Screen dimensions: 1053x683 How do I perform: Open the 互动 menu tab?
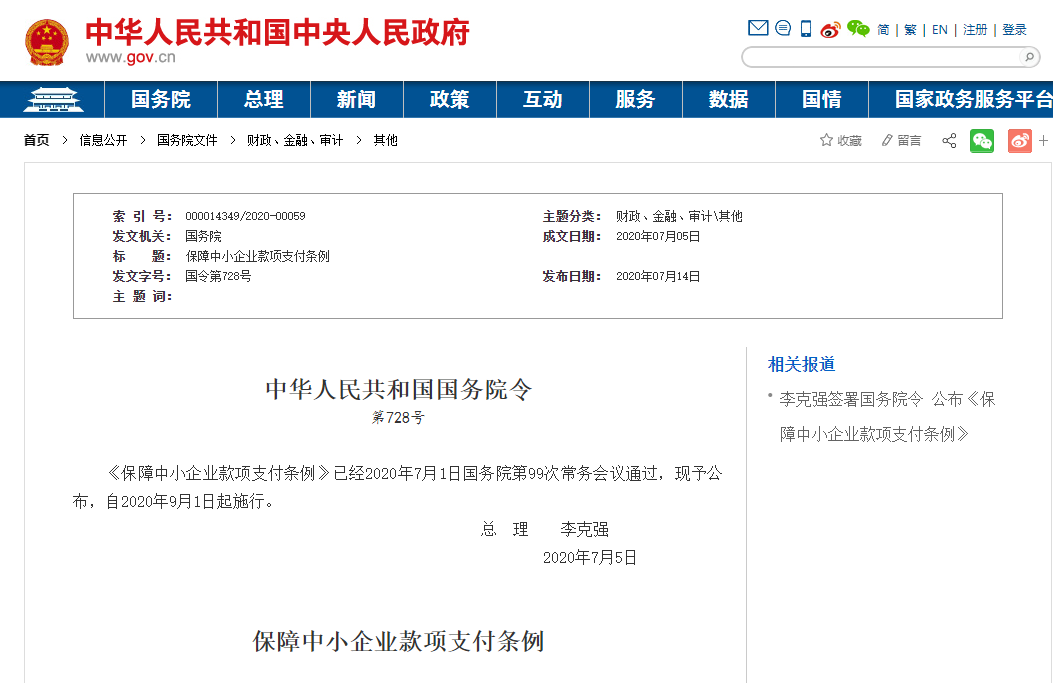click(543, 99)
